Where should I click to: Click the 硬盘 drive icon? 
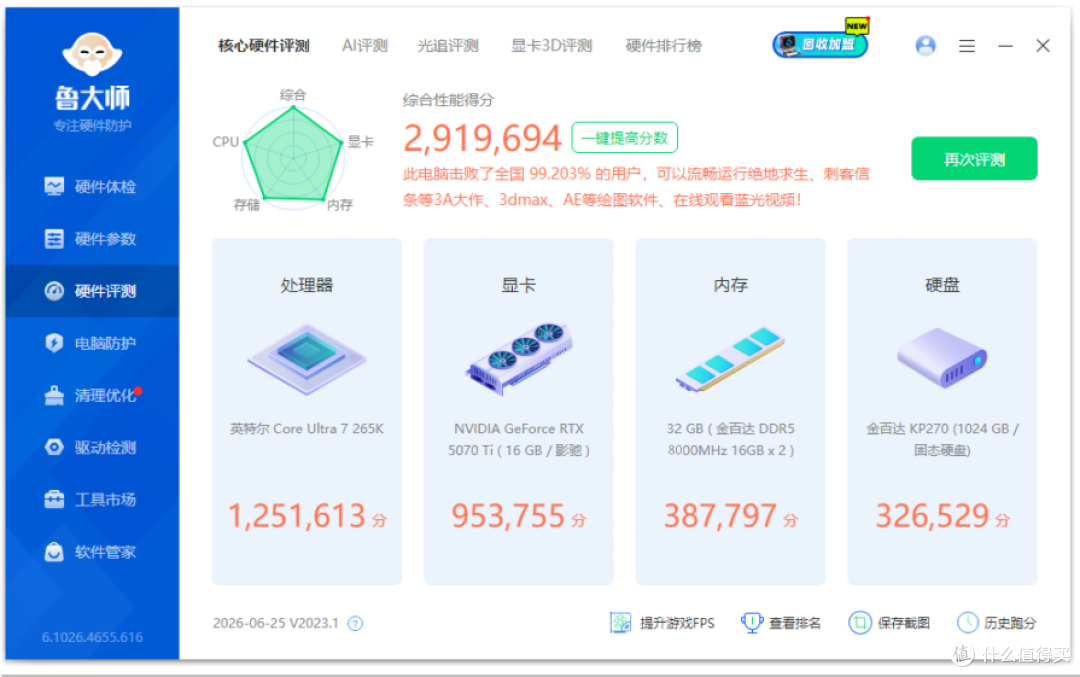(942, 357)
